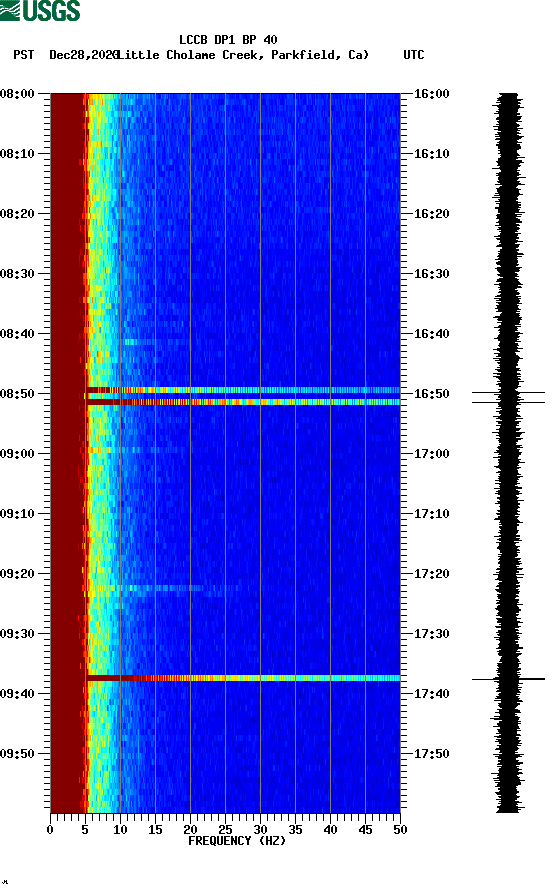
Task: Click the 'FREQUENCY (HZ)' axis label
Action: [237, 841]
